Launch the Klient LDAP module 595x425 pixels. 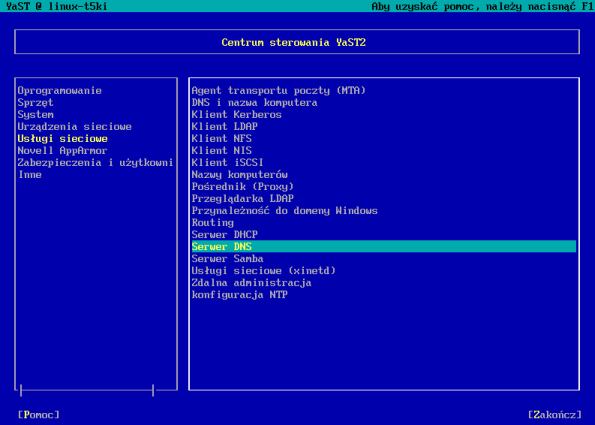pos(225,127)
